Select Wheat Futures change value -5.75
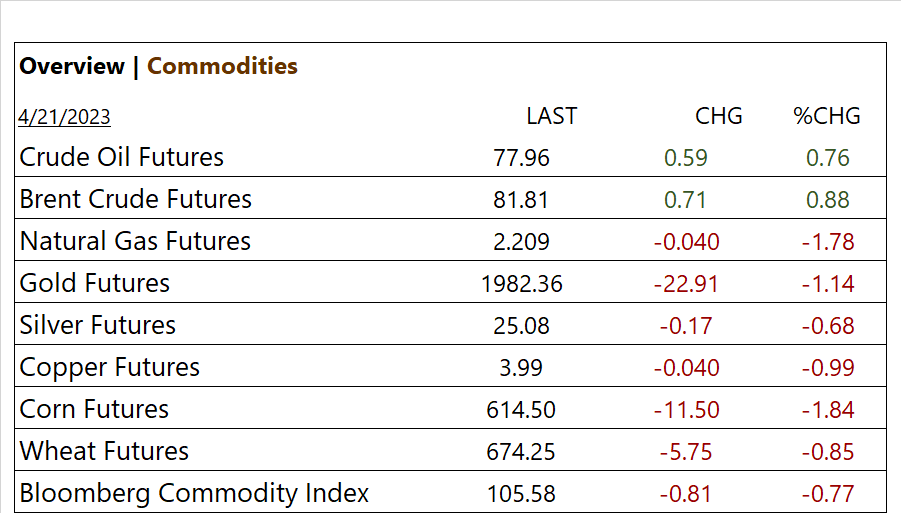This screenshot has height=513, width=901. point(686,452)
